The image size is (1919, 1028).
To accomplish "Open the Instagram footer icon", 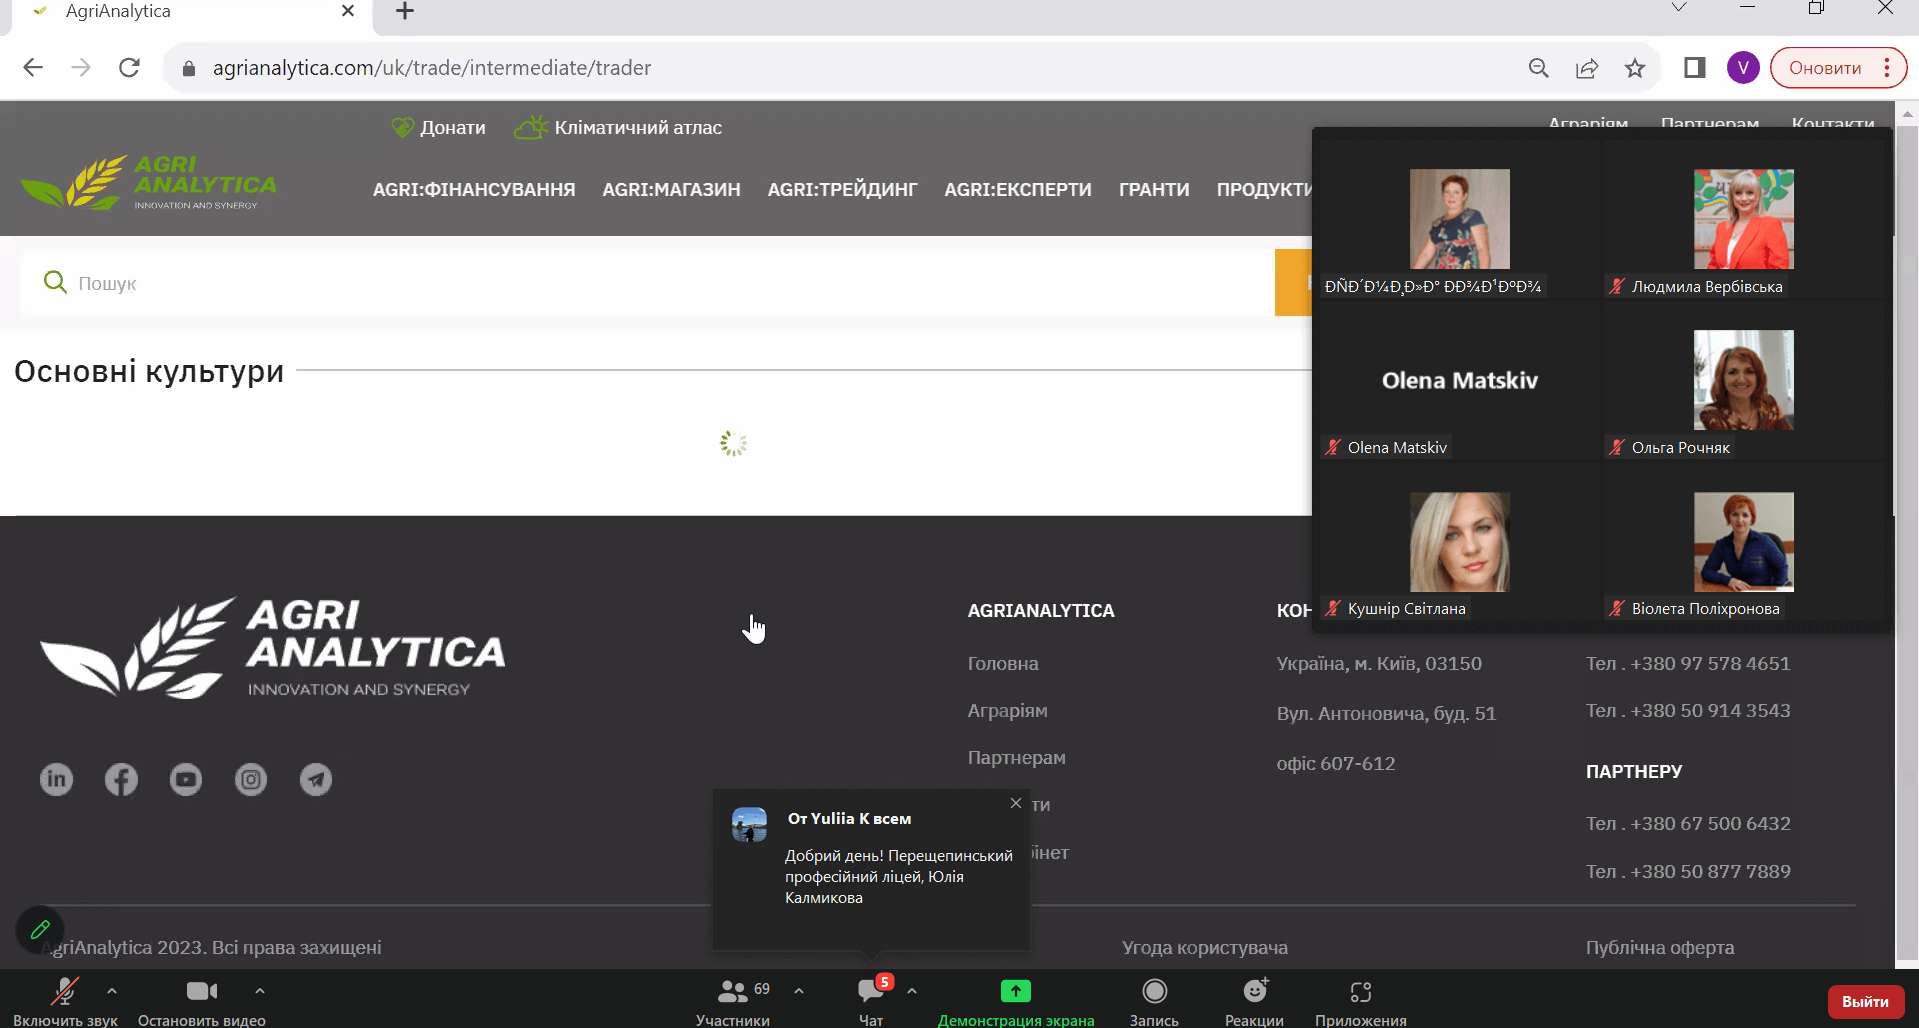I will pos(251,779).
